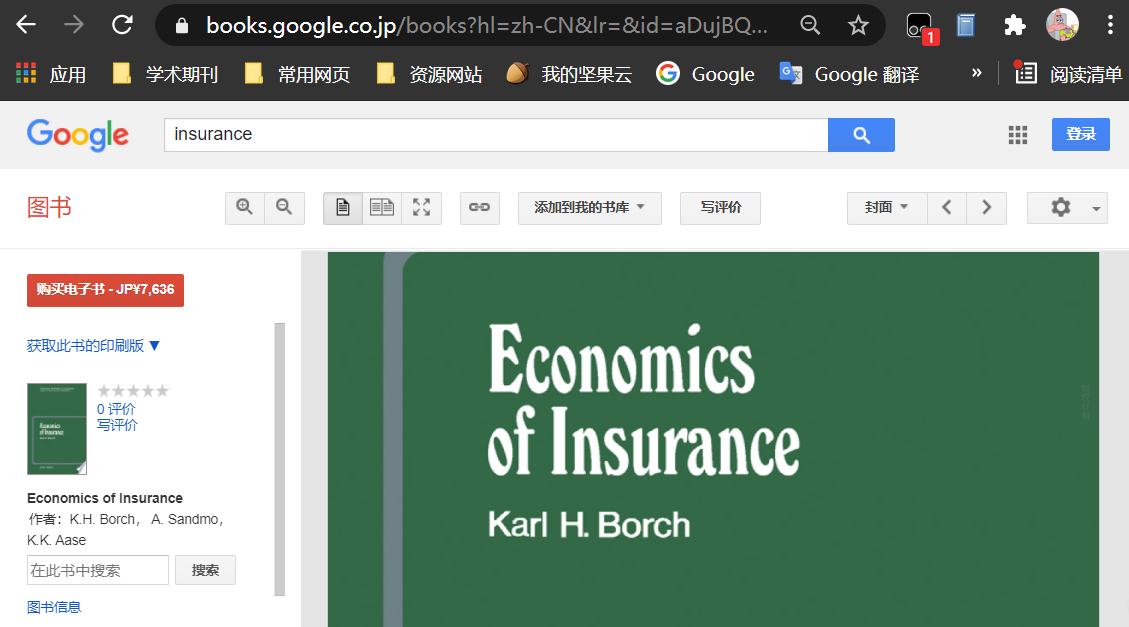This screenshot has height=627, width=1129.
Task: Open 添加到我的书库 dropdown
Action: (x=590, y=208)
